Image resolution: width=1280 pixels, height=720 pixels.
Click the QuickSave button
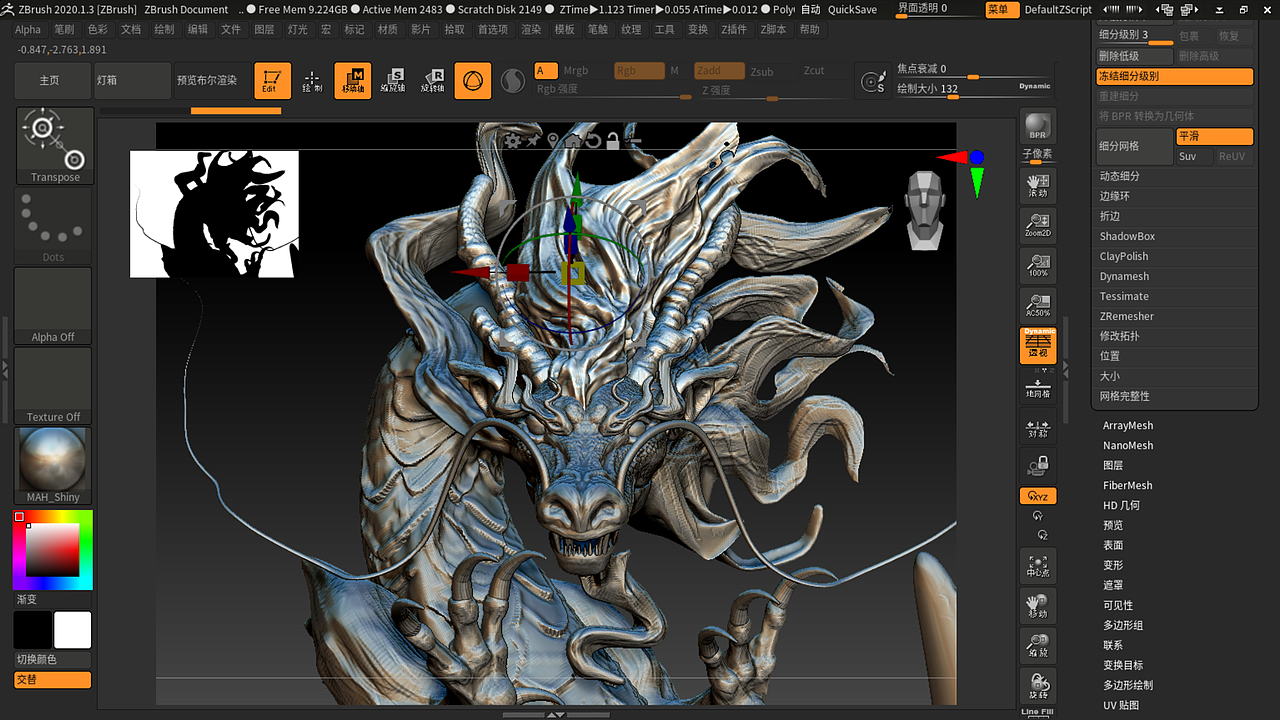852,9
